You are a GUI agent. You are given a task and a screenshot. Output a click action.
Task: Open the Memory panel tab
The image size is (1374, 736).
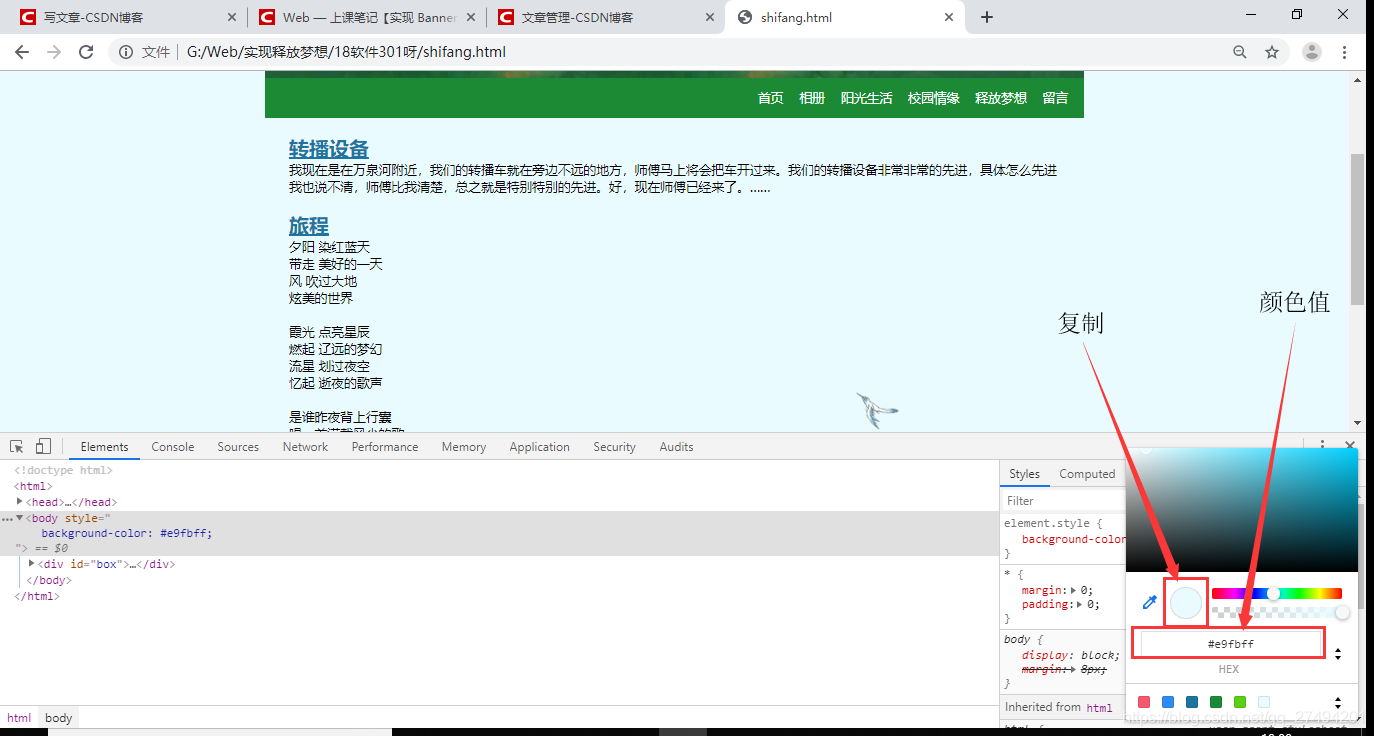pyautogui.click(x=464, y=447)
